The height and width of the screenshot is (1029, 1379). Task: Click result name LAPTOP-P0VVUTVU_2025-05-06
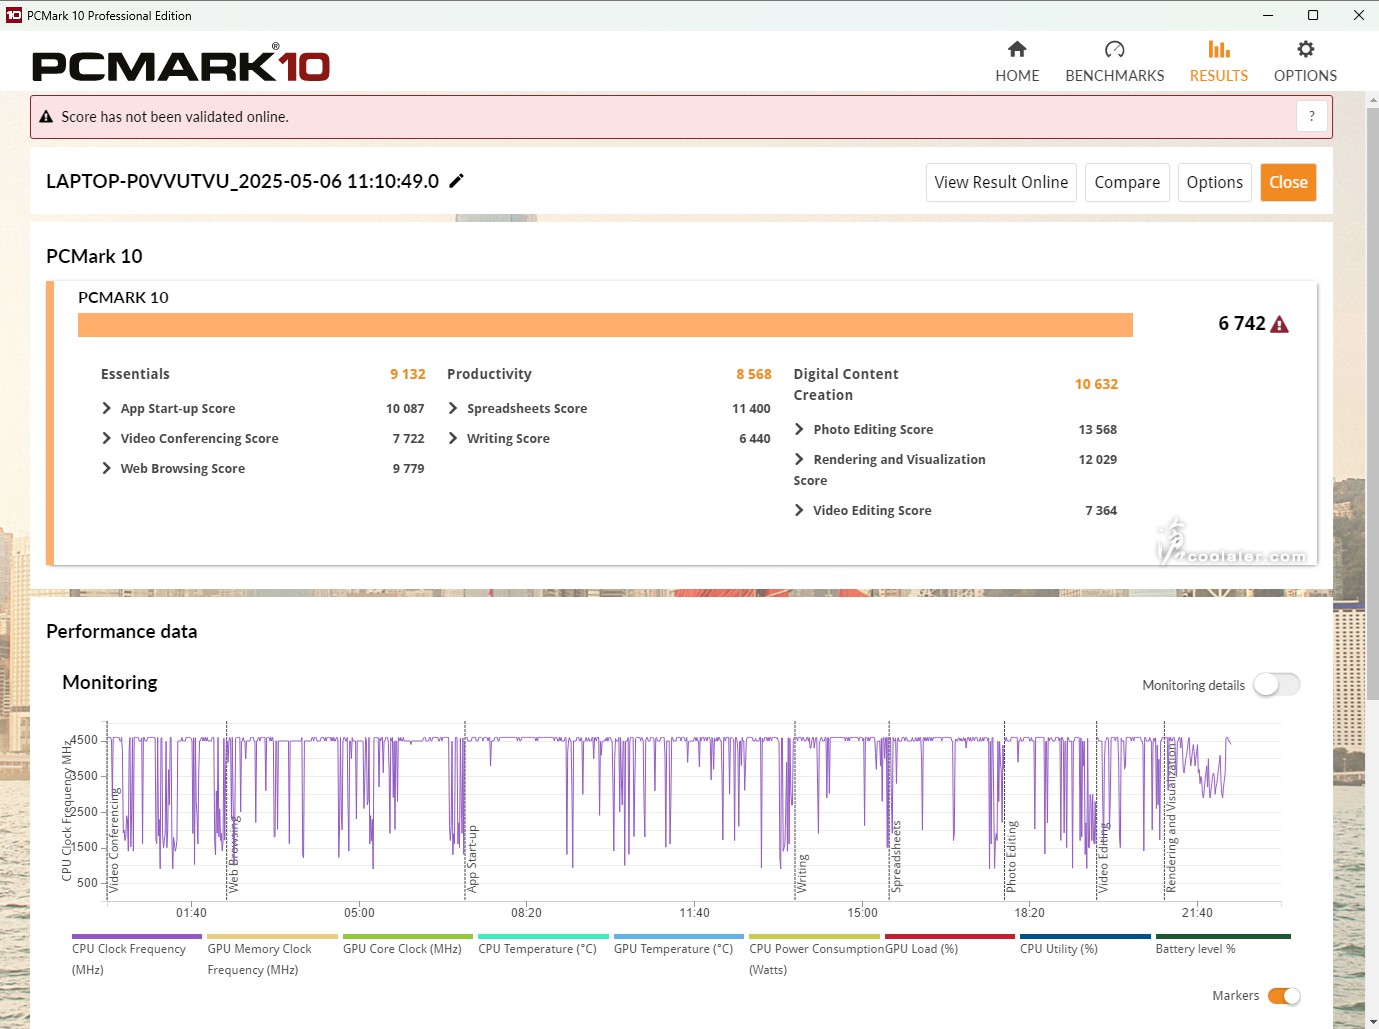242,181
